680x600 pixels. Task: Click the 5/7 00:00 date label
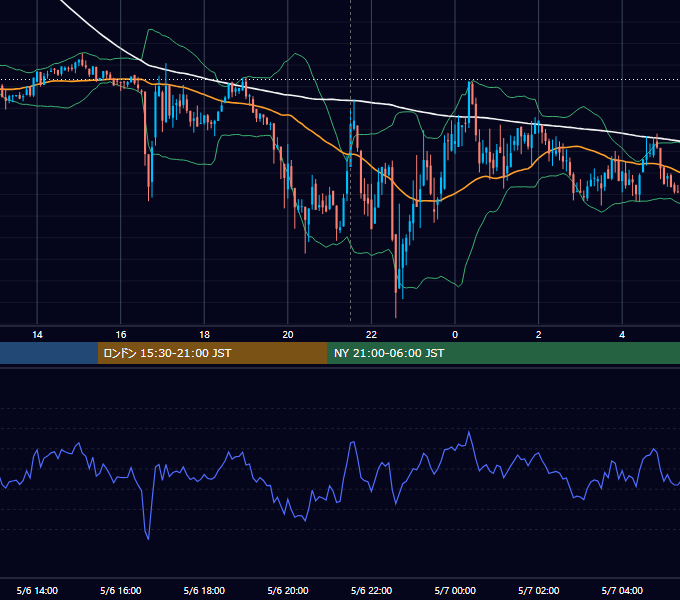click(455, 590)
